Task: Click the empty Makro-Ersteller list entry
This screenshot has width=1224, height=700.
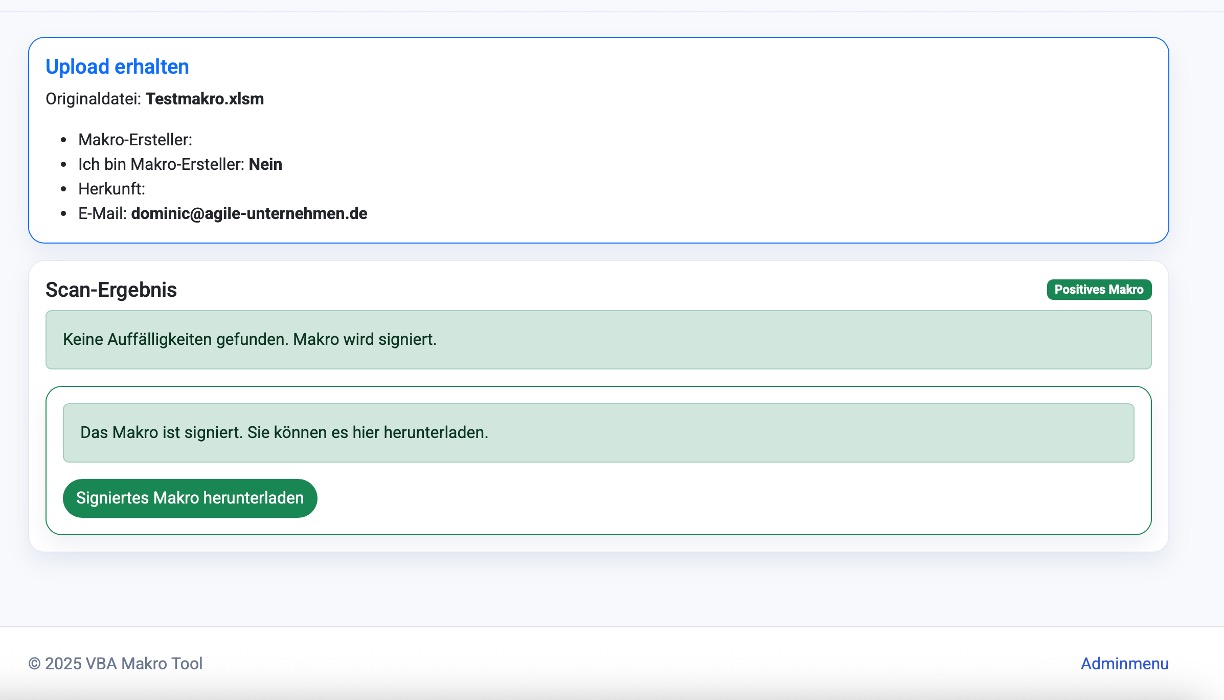Action: pyautogui.click(x=135, y=140)
